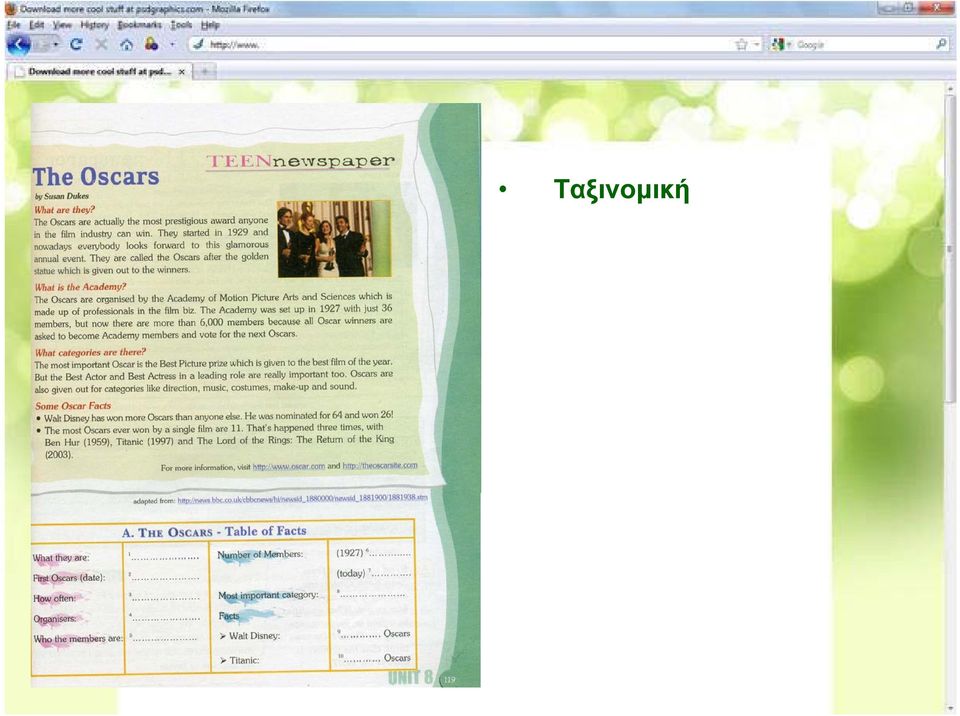Click the greyed-out Forward navigation button
This screenshot has height=716, width=960.
(40, 45)
